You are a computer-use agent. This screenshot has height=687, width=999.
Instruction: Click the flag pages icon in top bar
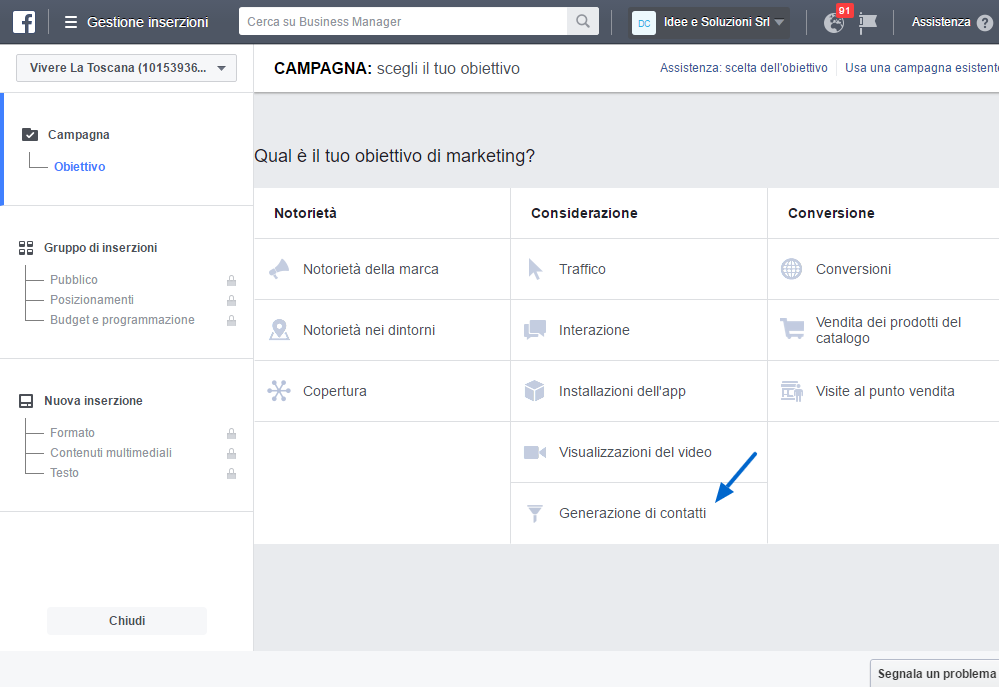[x=868, y=22]
